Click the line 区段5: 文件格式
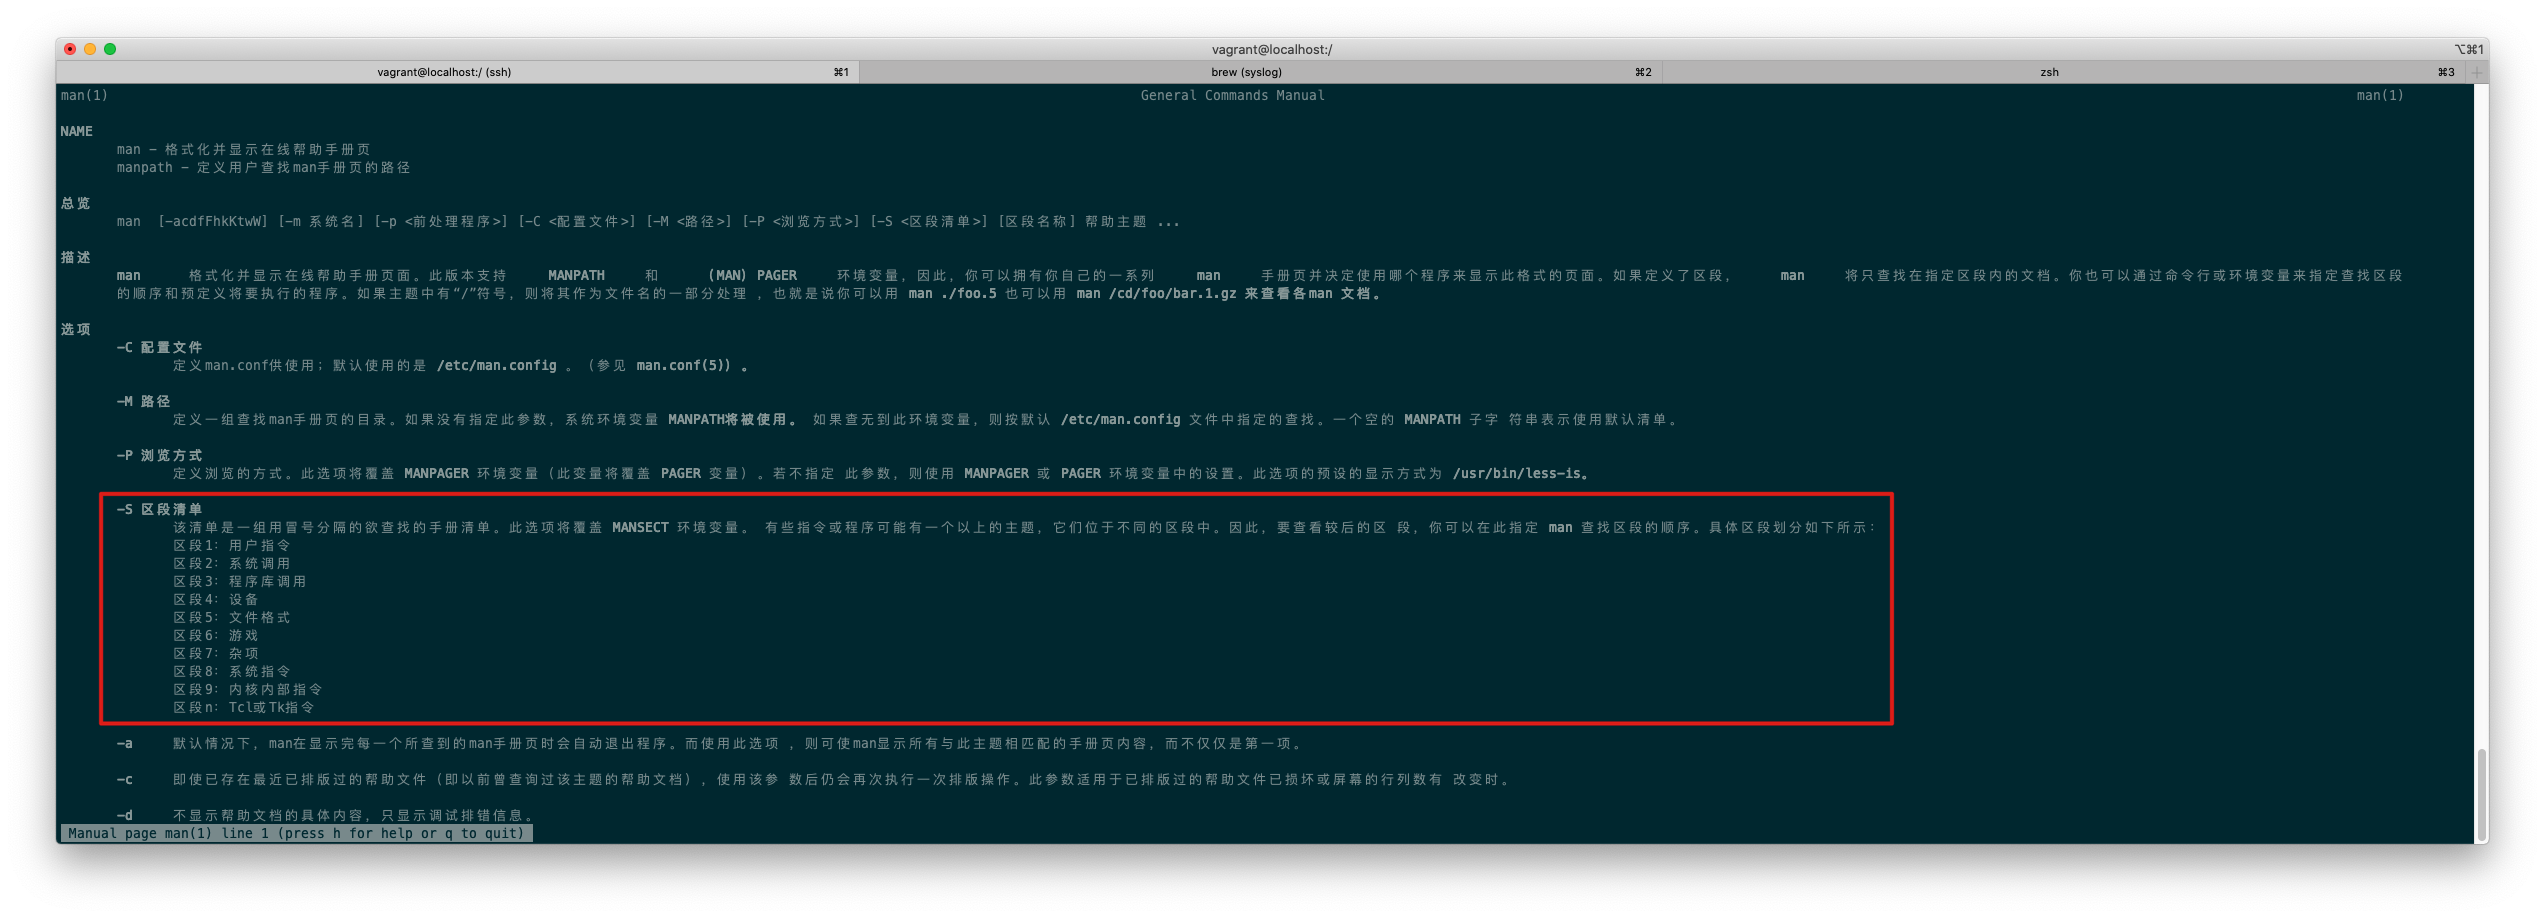 [232, 617]
